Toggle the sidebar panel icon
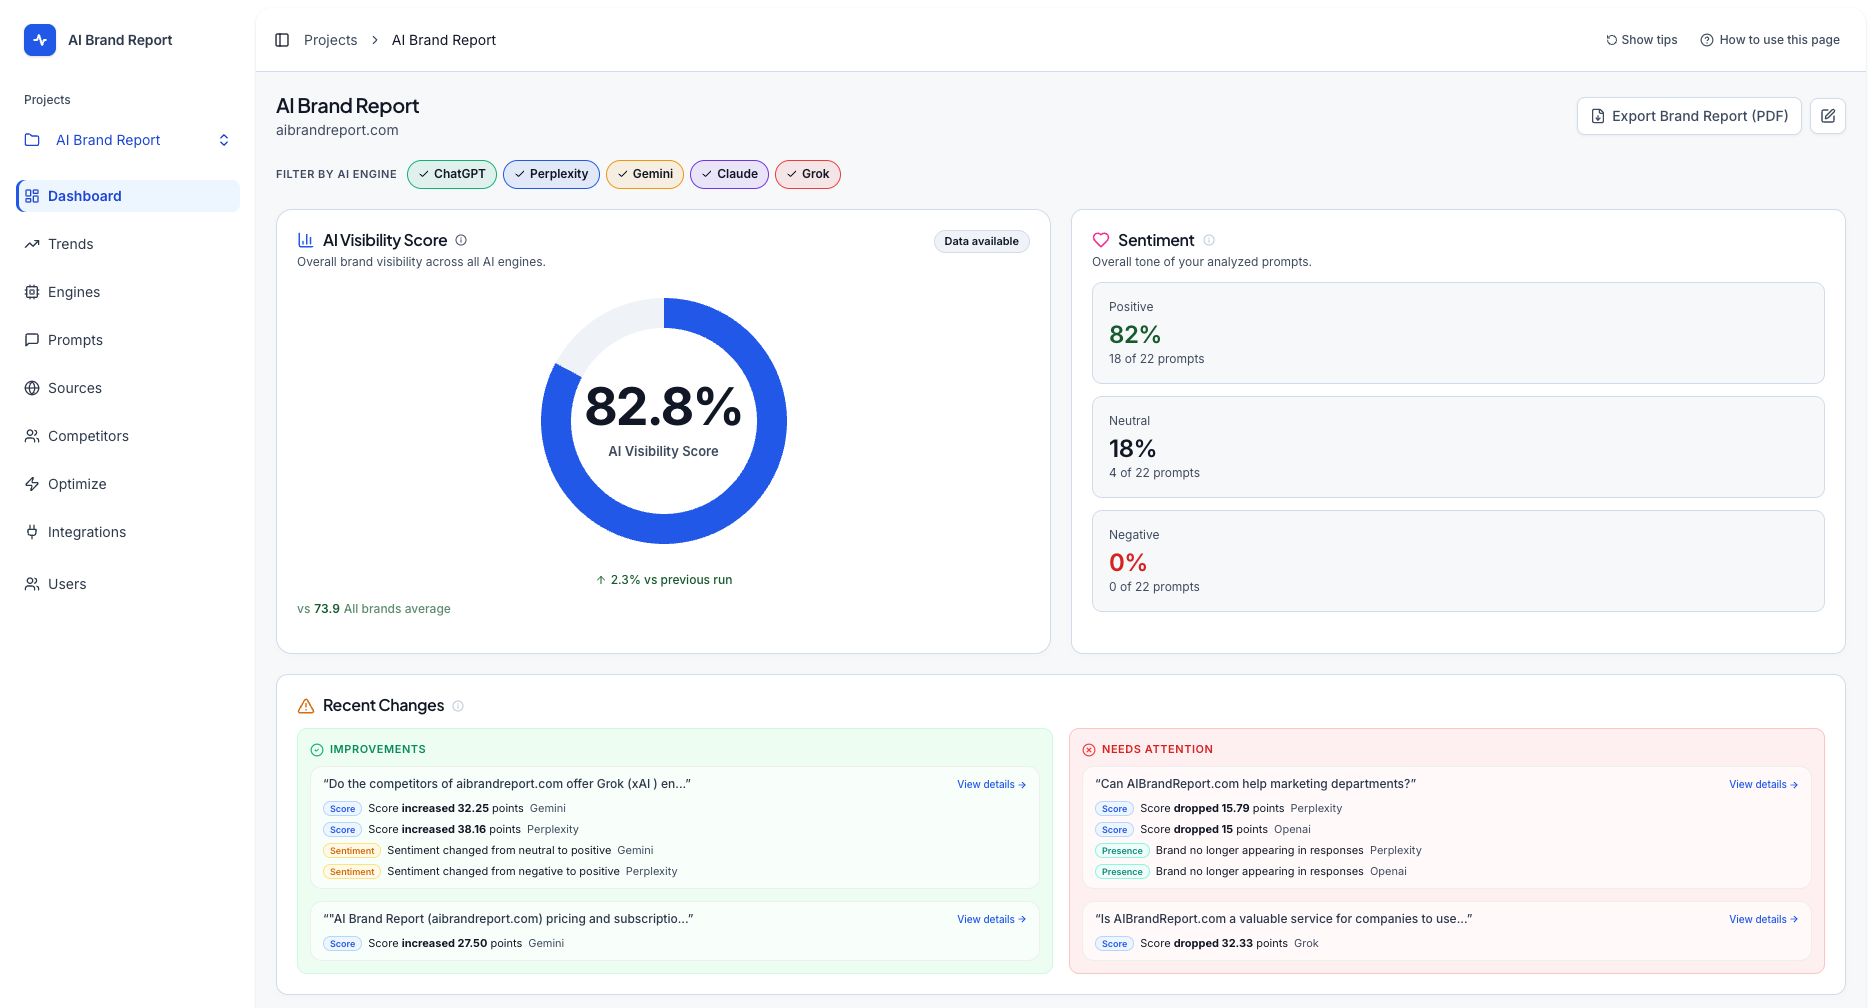 [x=282, y=40]
